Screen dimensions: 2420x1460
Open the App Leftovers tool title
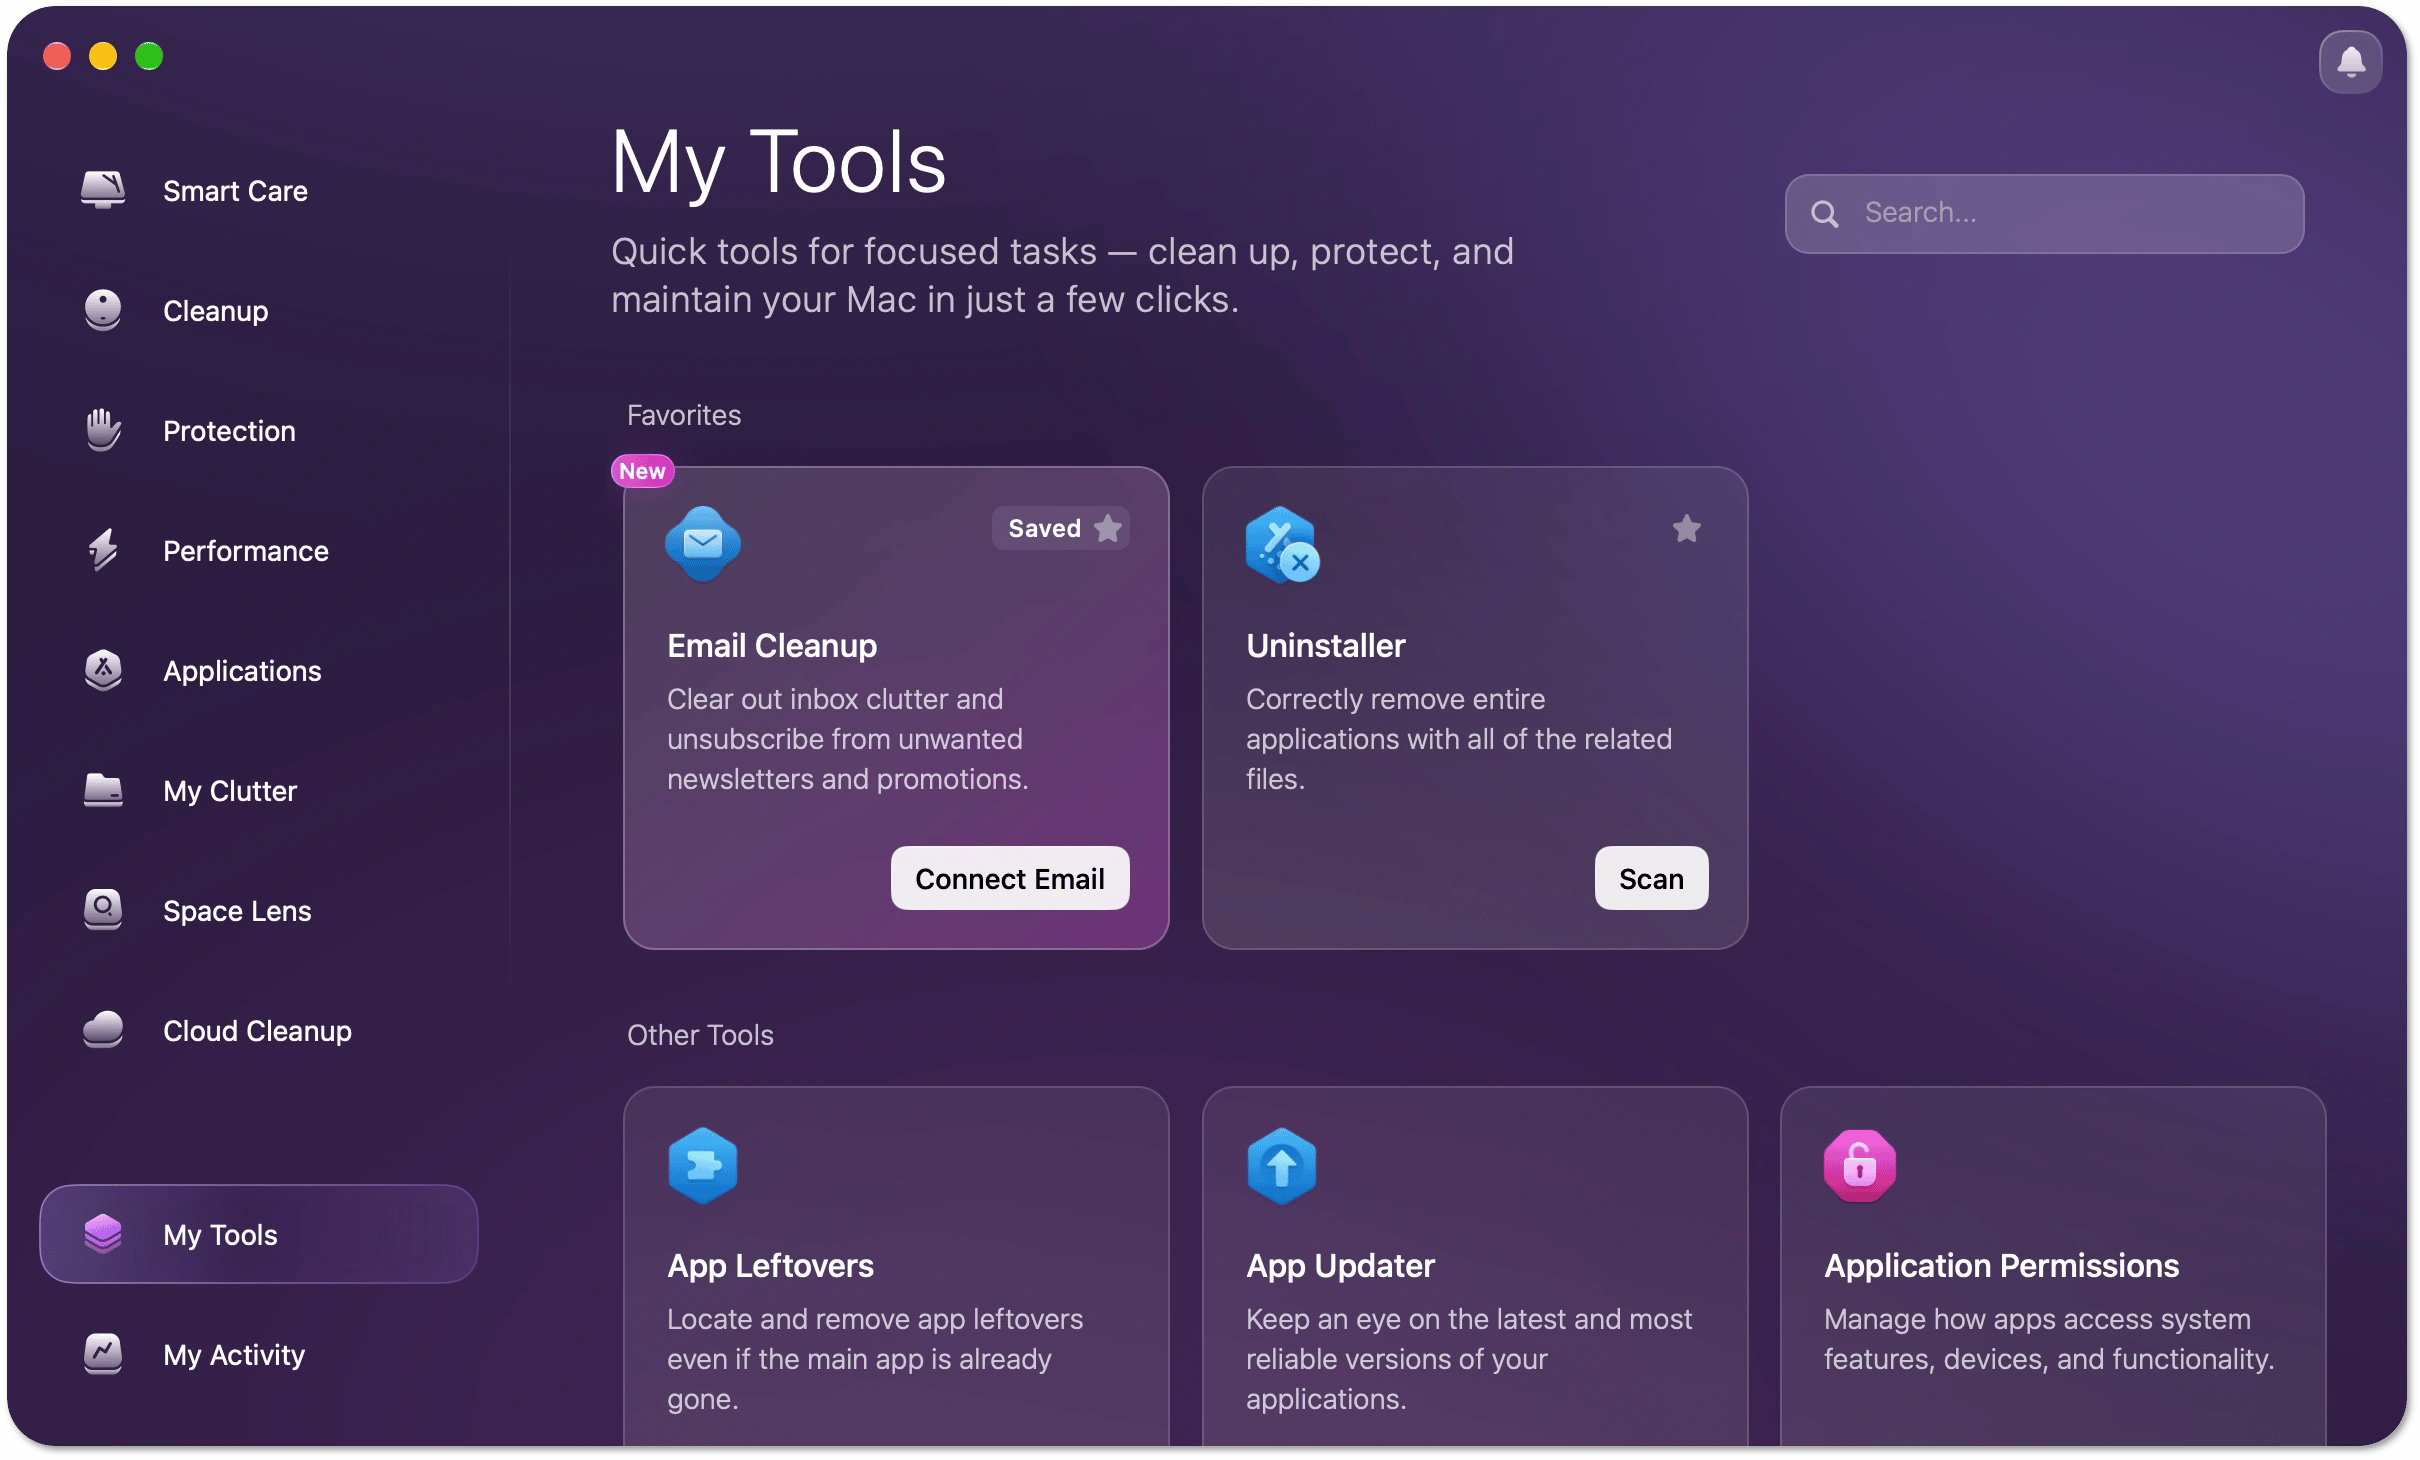[770, 1265]
